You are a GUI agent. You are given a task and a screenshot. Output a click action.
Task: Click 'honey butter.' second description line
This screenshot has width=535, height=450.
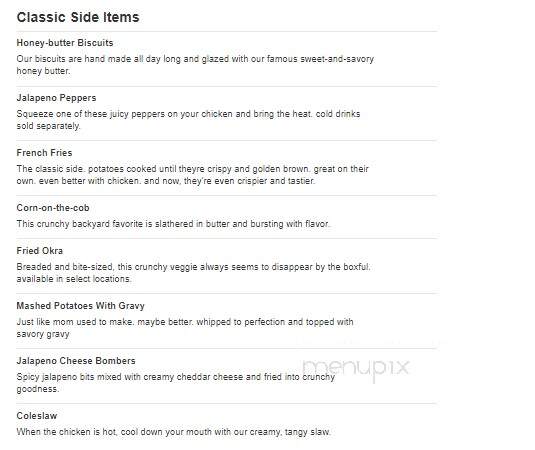coord(43,71)
